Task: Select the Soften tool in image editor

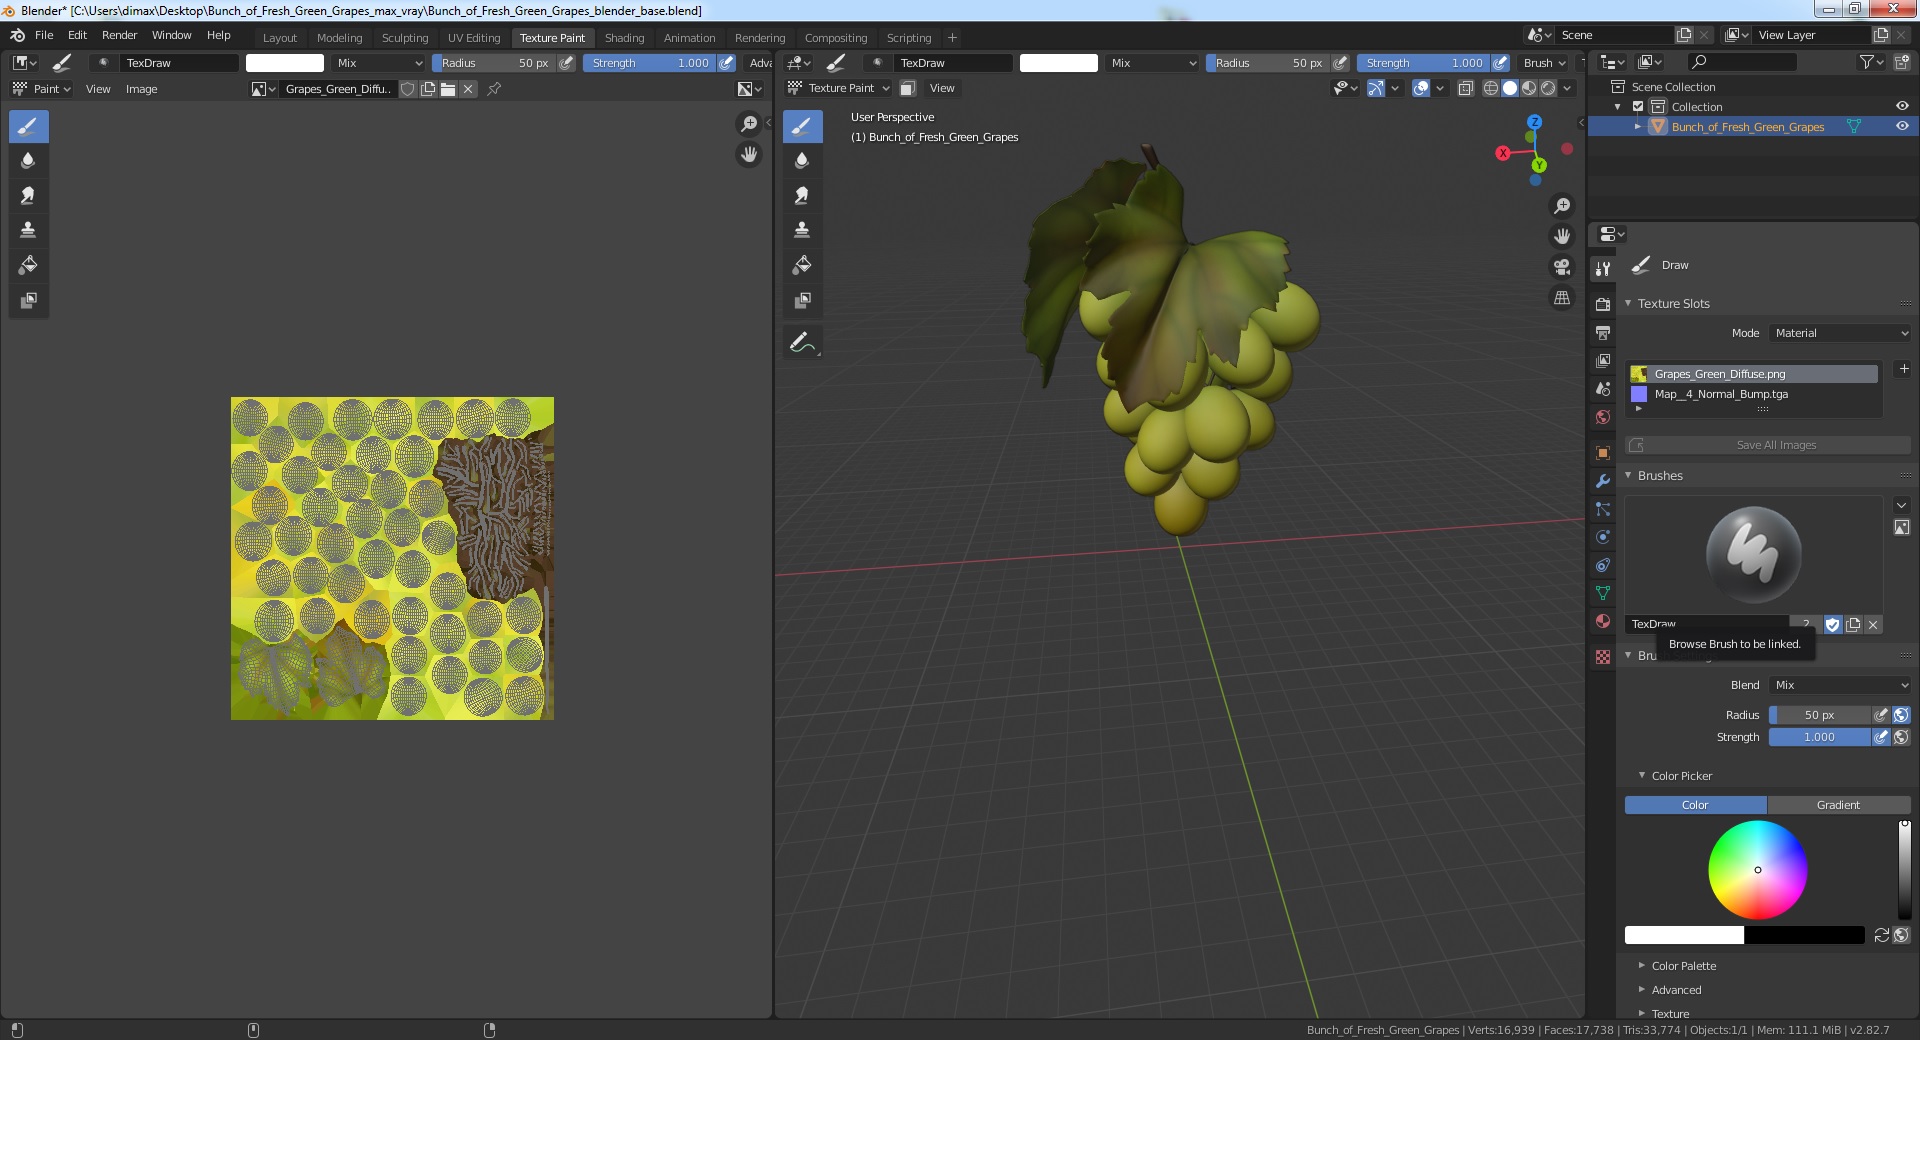Action: pyautogui.click(x=28, y=160)
